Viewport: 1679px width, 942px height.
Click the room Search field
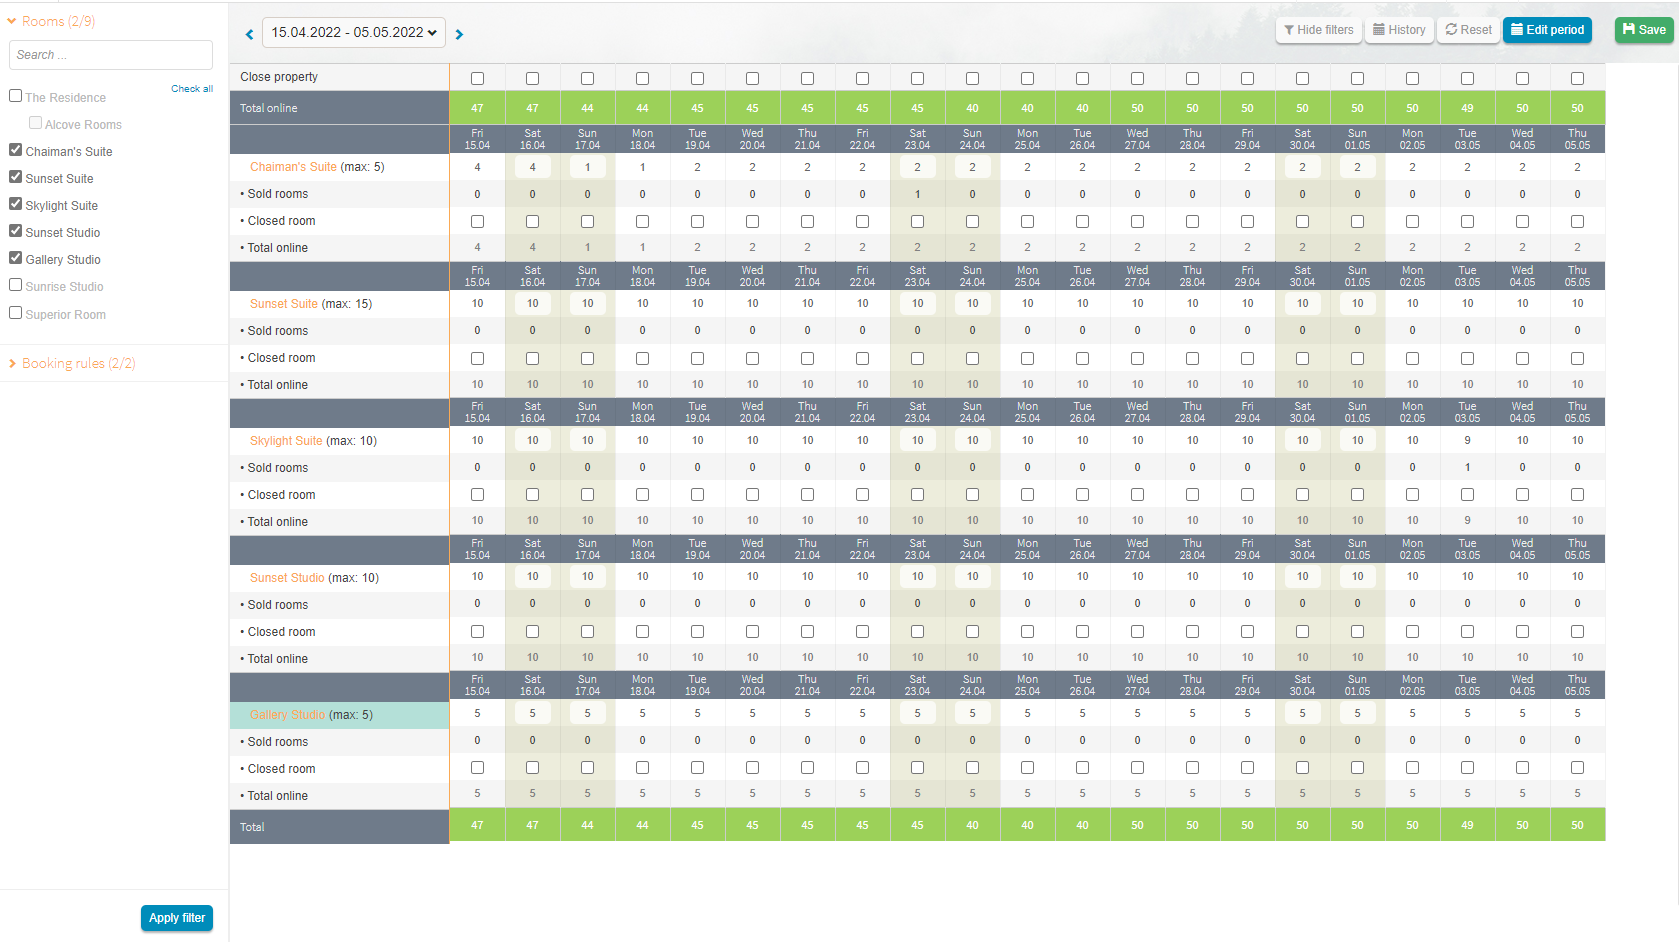click(111, 55)
